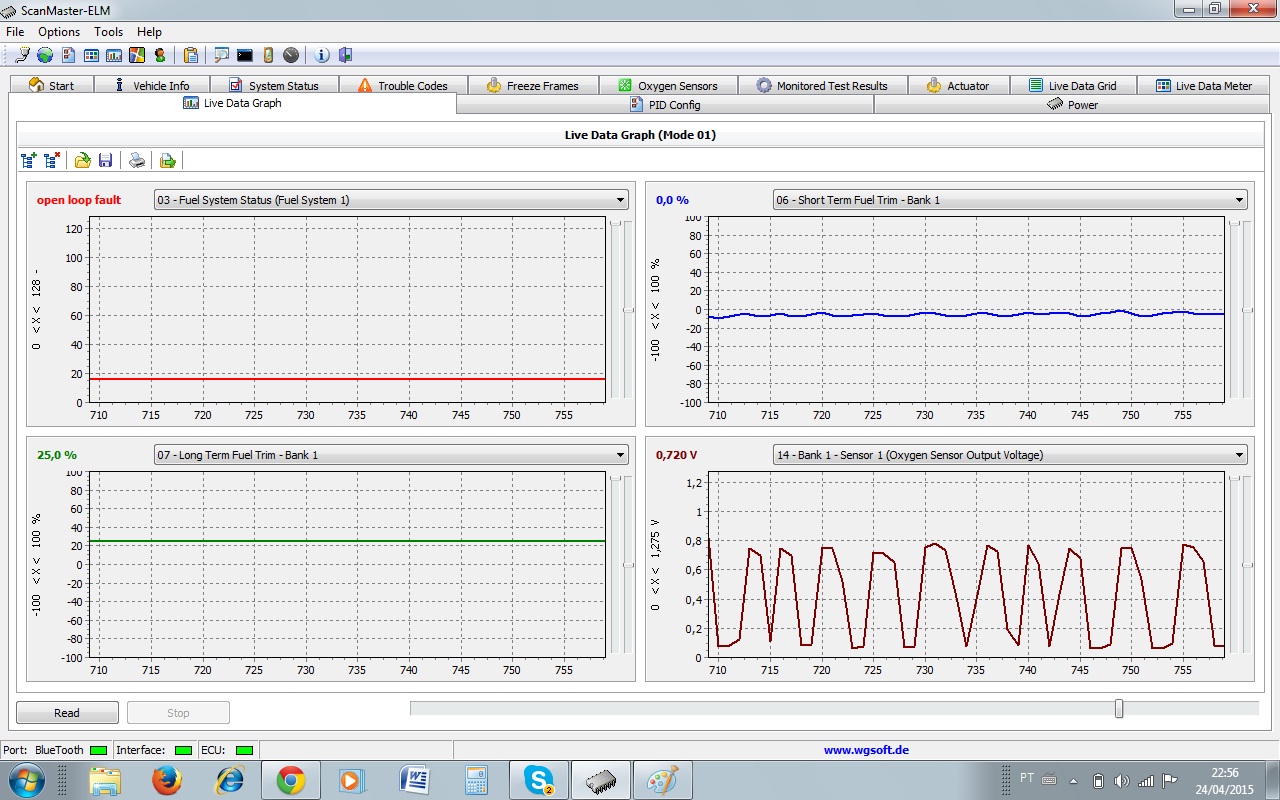1280x800 pixels.
Task: Open Google Chrome from the taskbar
Action: coord(291,779)
